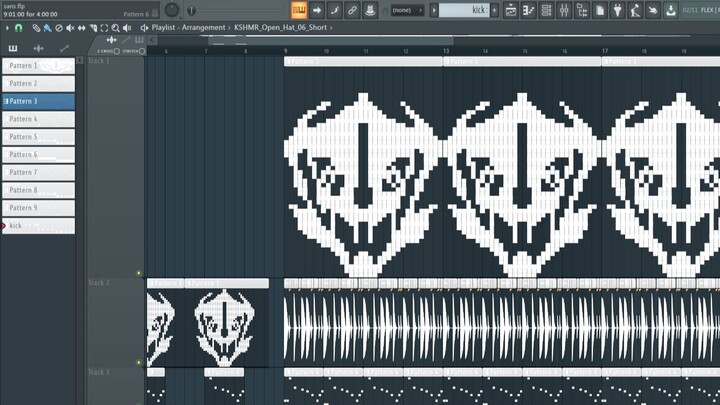Click Playlist in the breadcrumb
This screenshot has width=720, height=405.
(163, 28)
